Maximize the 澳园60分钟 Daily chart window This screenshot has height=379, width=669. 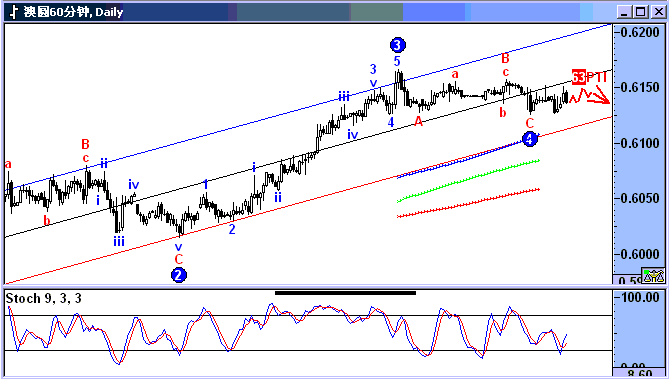click(641, 12)
